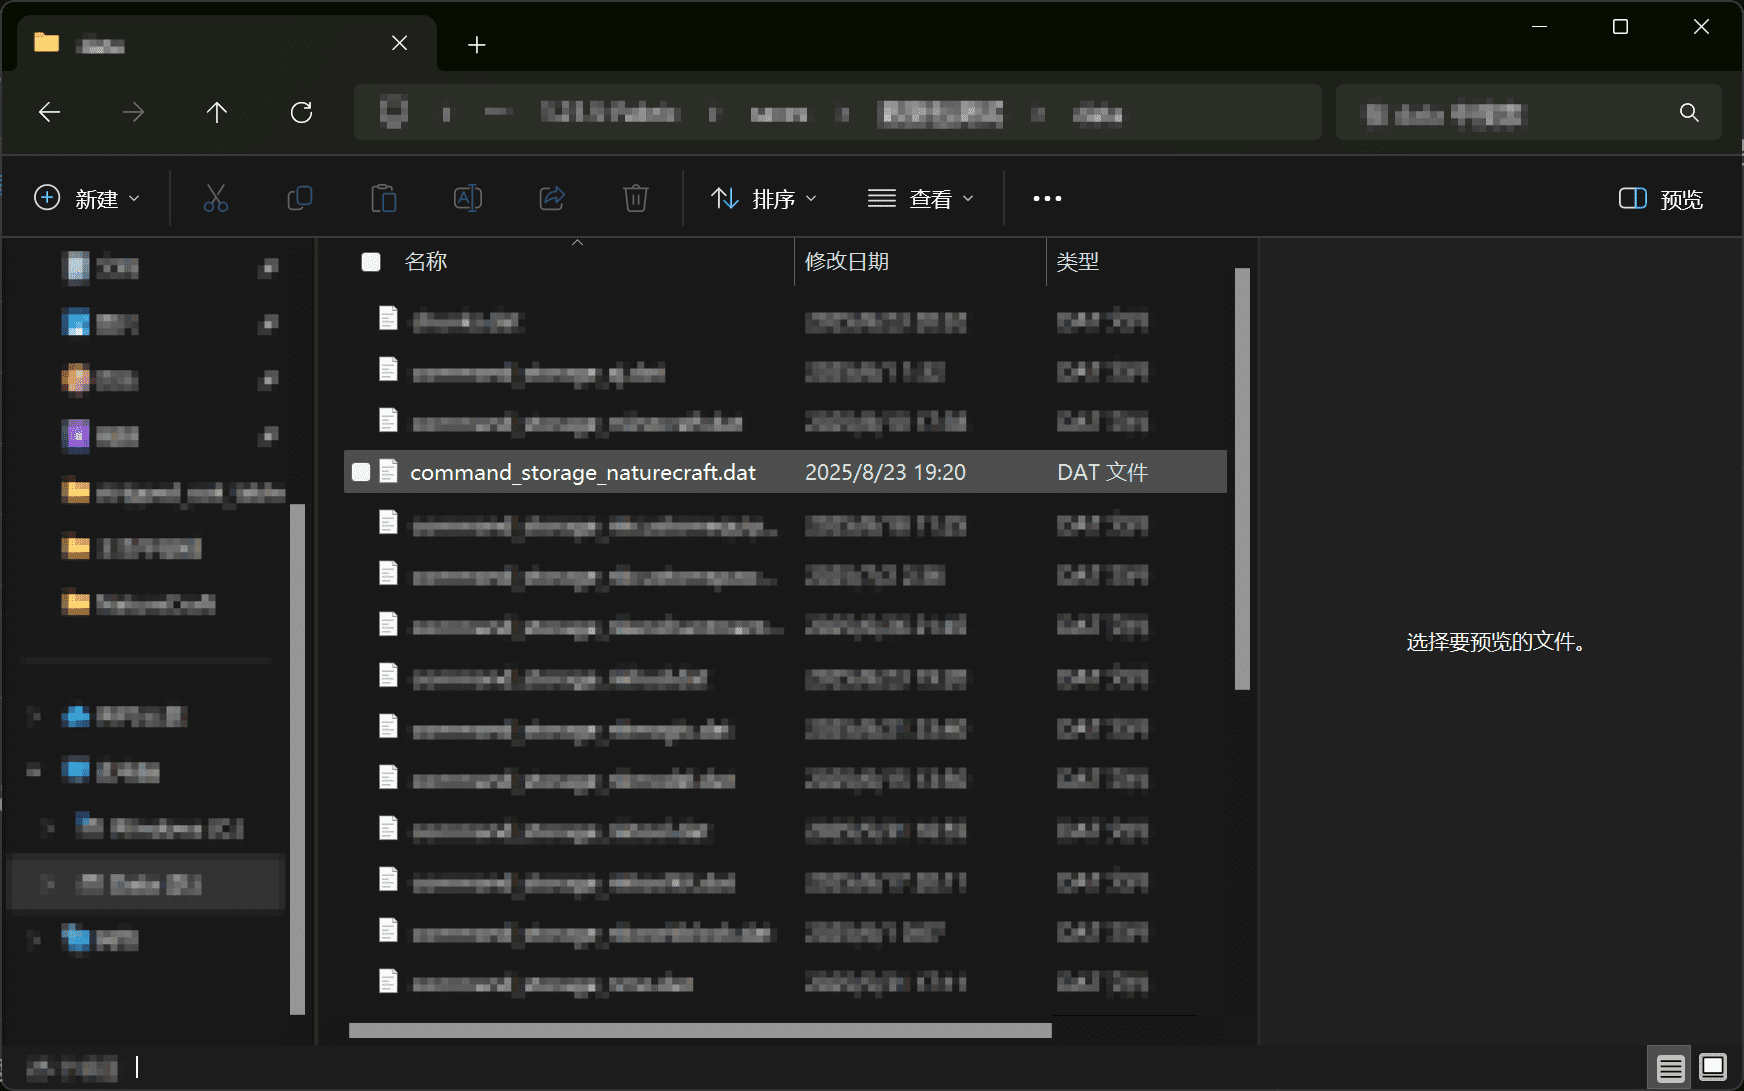Screen dimensions: 1744x1091
Task: Click the Delete trash can icon
Action: [635, 199]
